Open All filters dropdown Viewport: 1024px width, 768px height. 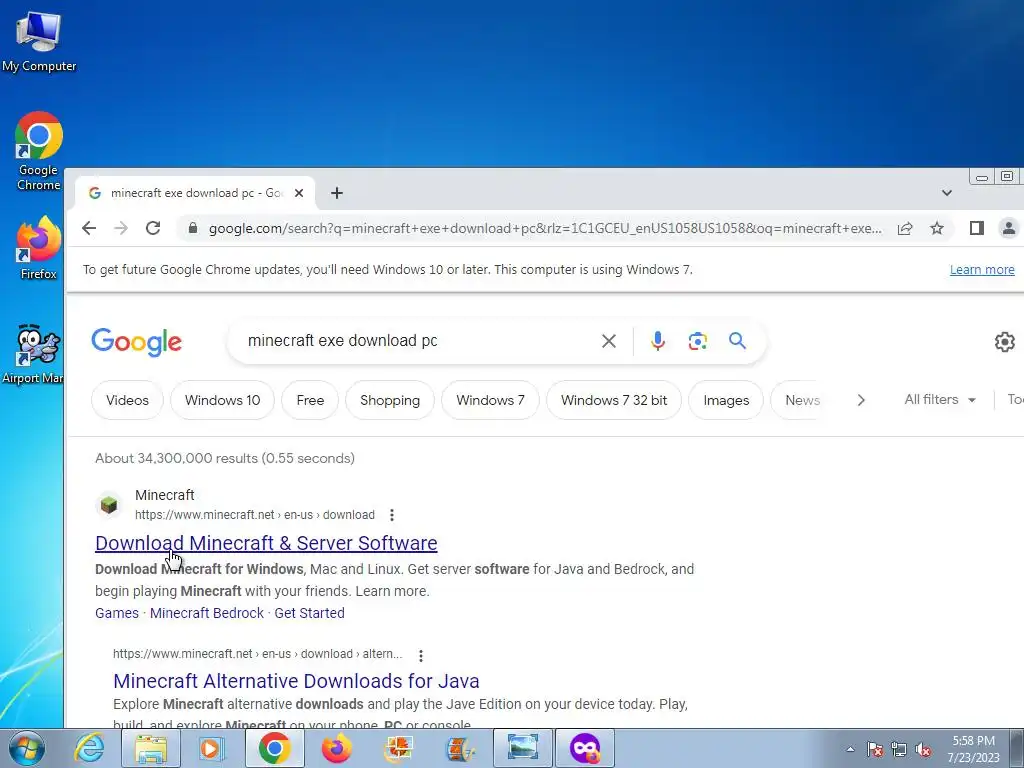940,400
